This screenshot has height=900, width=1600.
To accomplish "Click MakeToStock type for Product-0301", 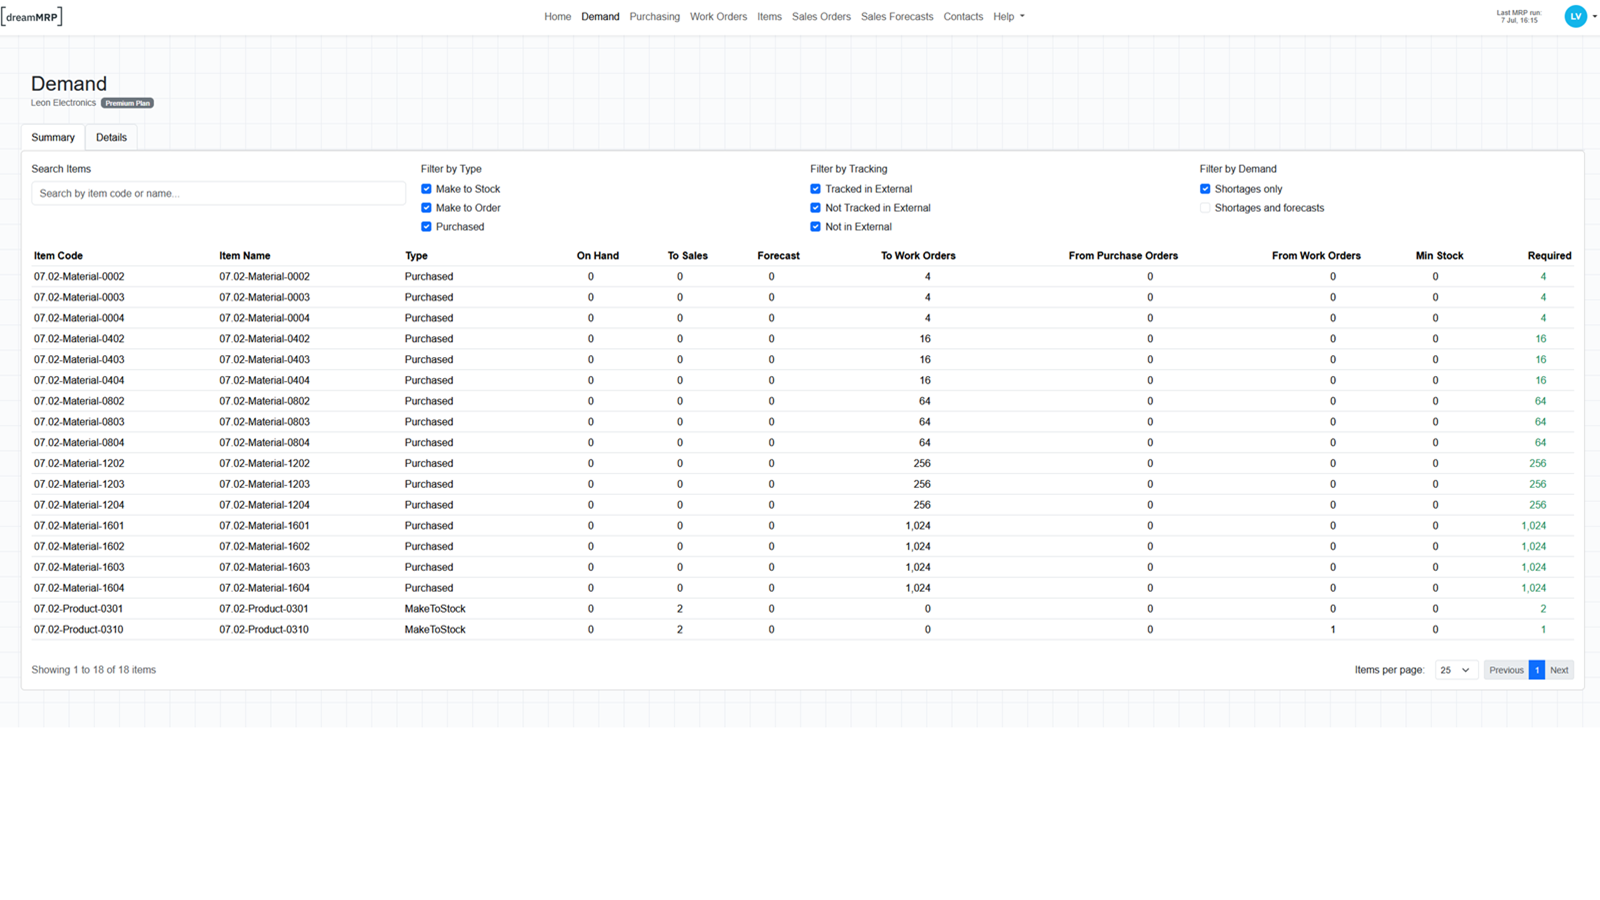I will click(435, 609).
